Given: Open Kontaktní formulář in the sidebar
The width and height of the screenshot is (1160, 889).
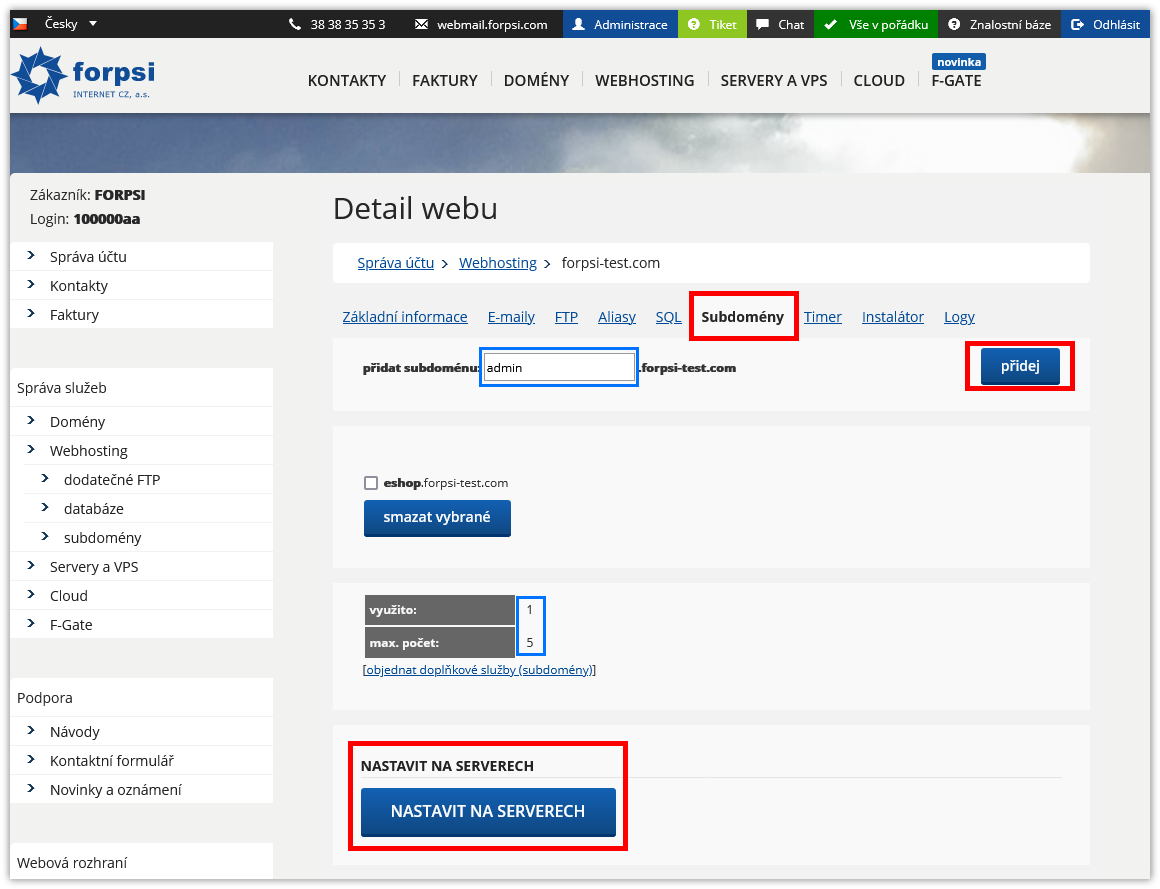Looking at the screenshot, I should click(112, 760).
